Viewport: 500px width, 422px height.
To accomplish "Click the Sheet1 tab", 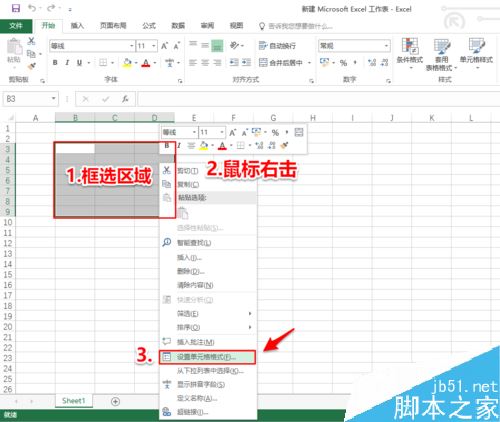I will tap(74, 401).
